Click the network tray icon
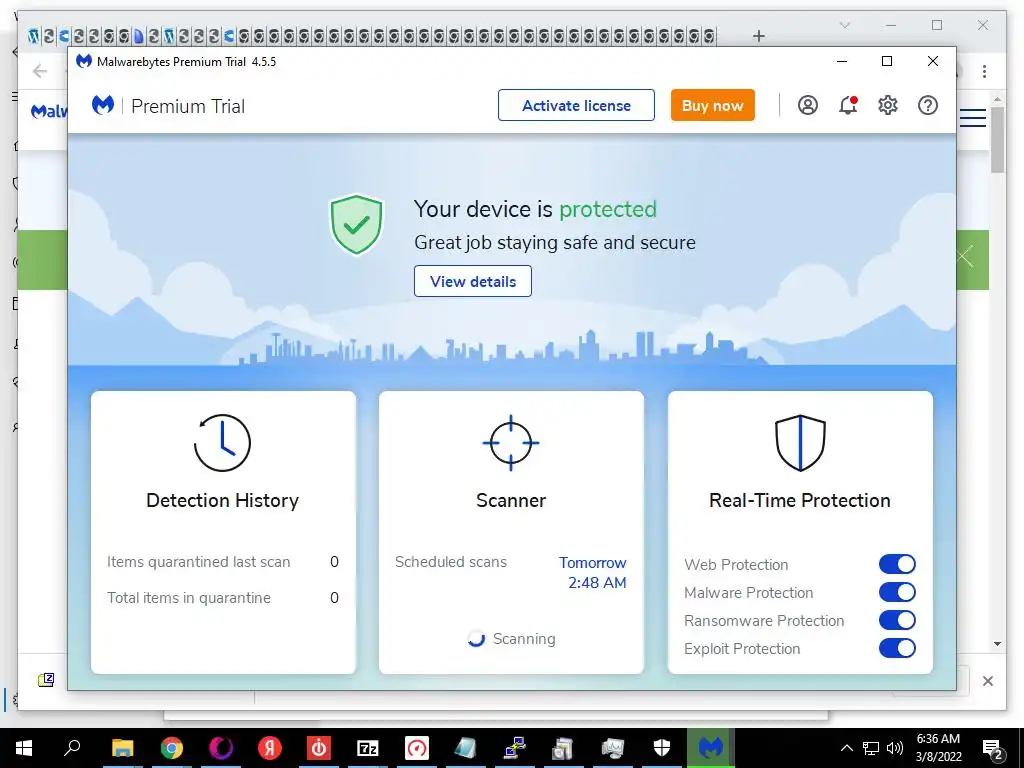Viewport: 1024px width, 768px height. point(871,748)
